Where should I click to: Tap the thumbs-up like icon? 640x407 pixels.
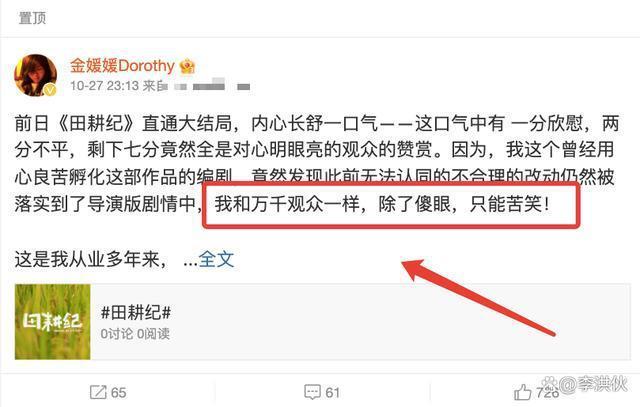coord(522,393)
